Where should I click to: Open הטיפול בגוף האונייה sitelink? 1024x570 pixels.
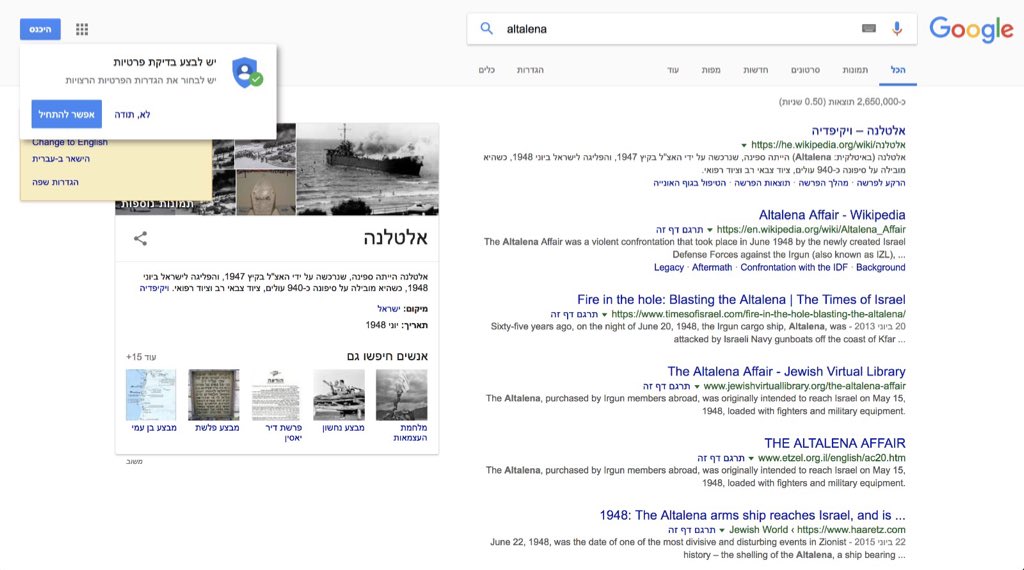coord(690,183)
